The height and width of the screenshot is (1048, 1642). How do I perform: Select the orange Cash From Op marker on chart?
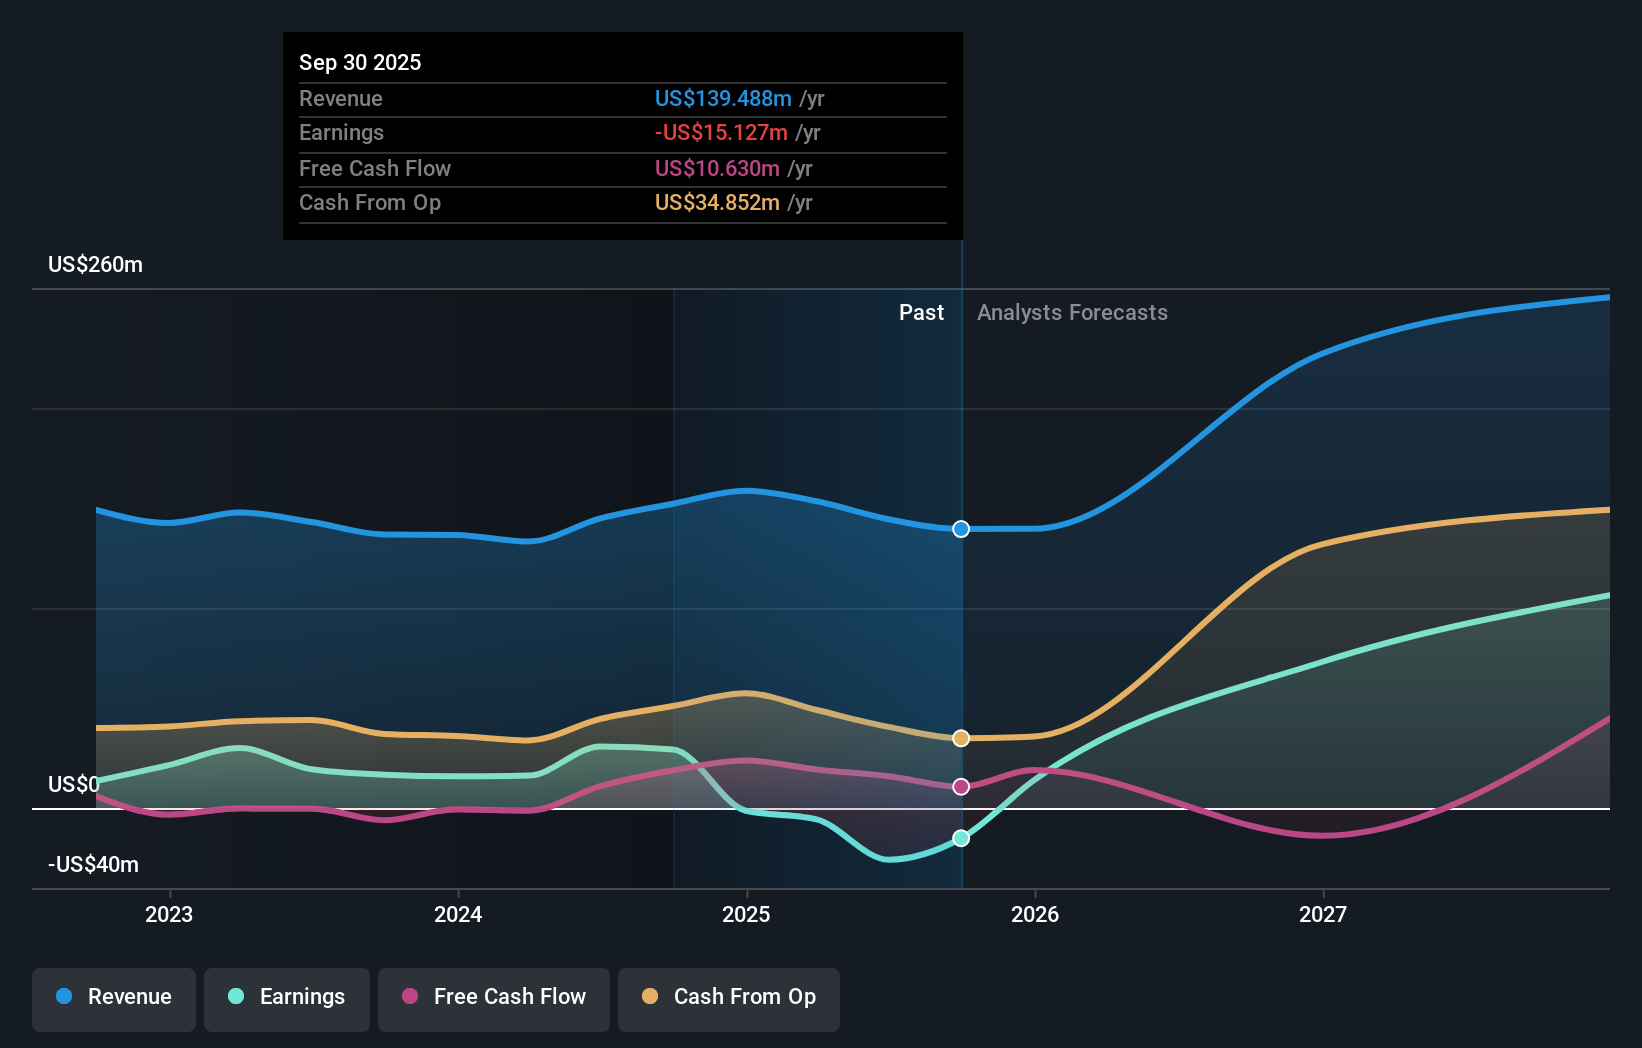click(x=961, y=738)
